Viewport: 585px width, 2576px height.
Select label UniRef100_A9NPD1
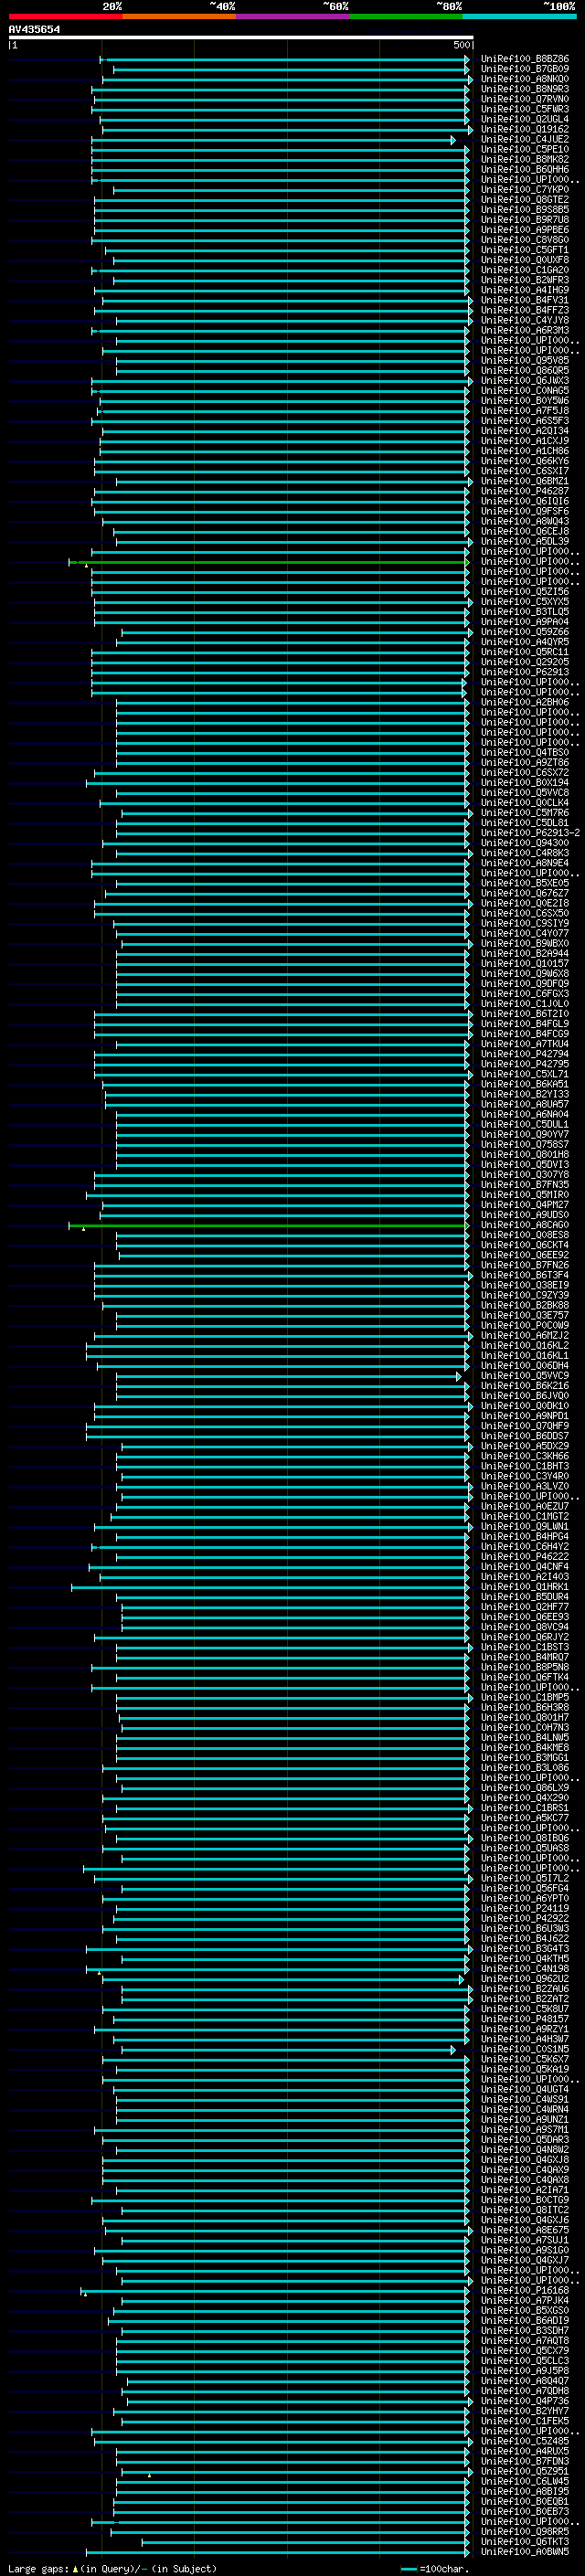pos(525,1416)
